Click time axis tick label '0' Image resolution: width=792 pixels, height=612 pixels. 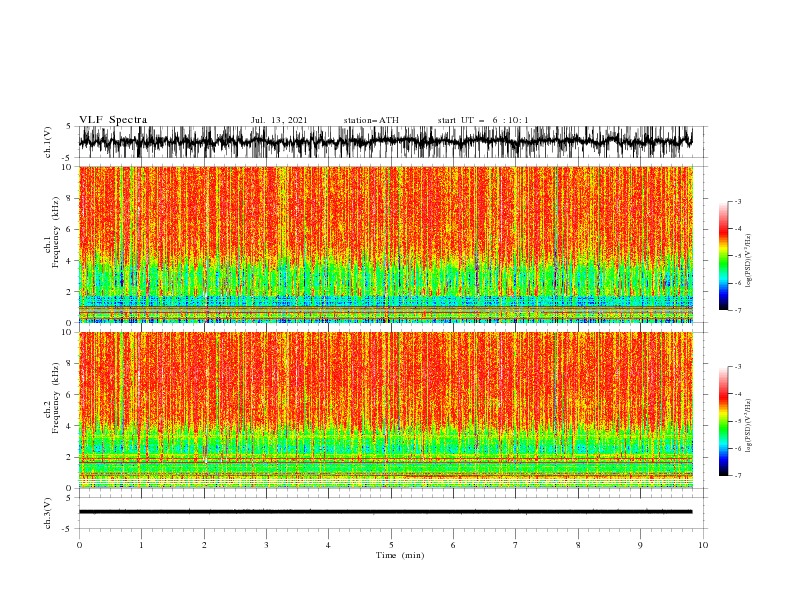point(79,545)
